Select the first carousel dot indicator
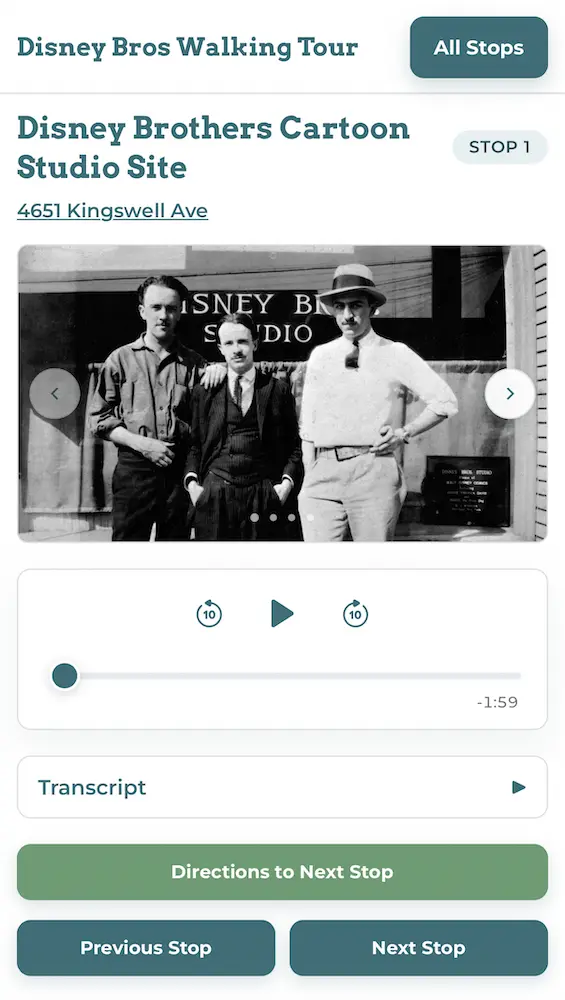 point(254,517)
